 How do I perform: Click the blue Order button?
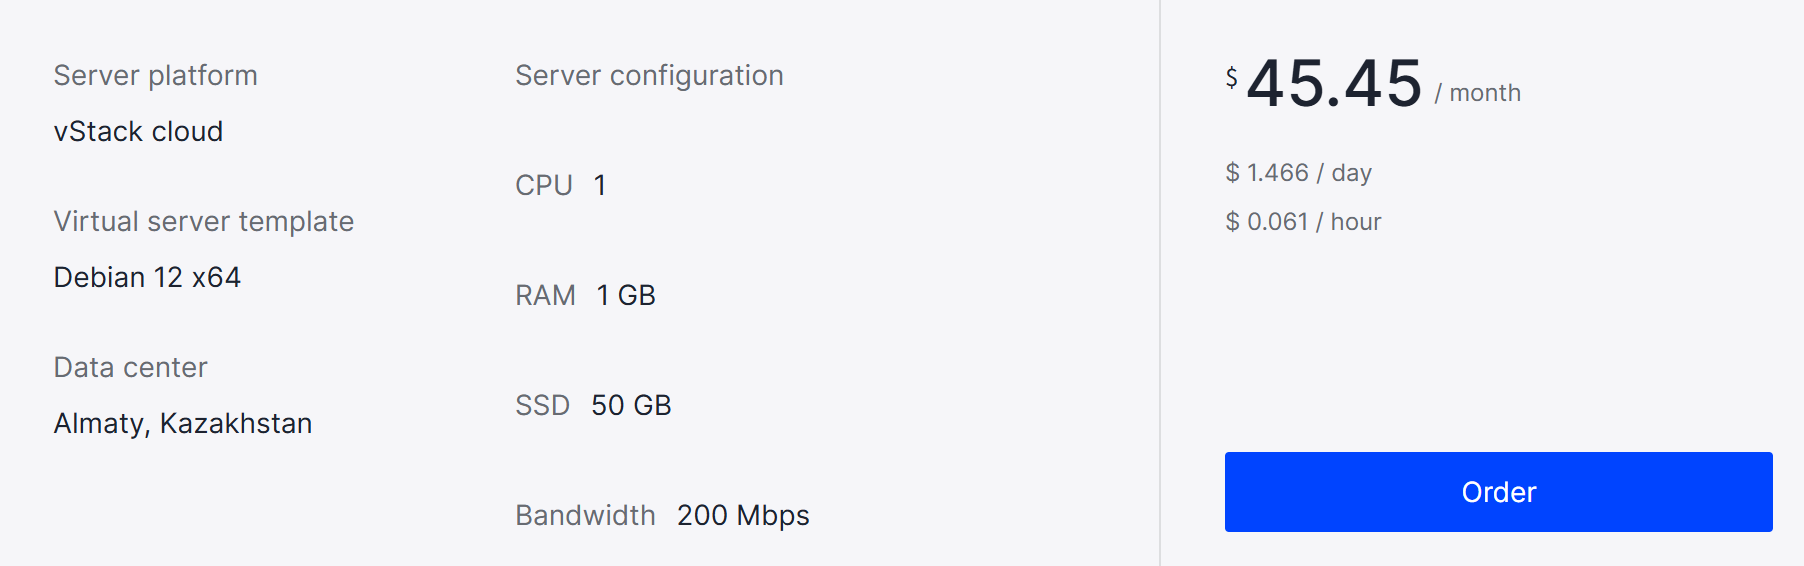(1498, 492)
